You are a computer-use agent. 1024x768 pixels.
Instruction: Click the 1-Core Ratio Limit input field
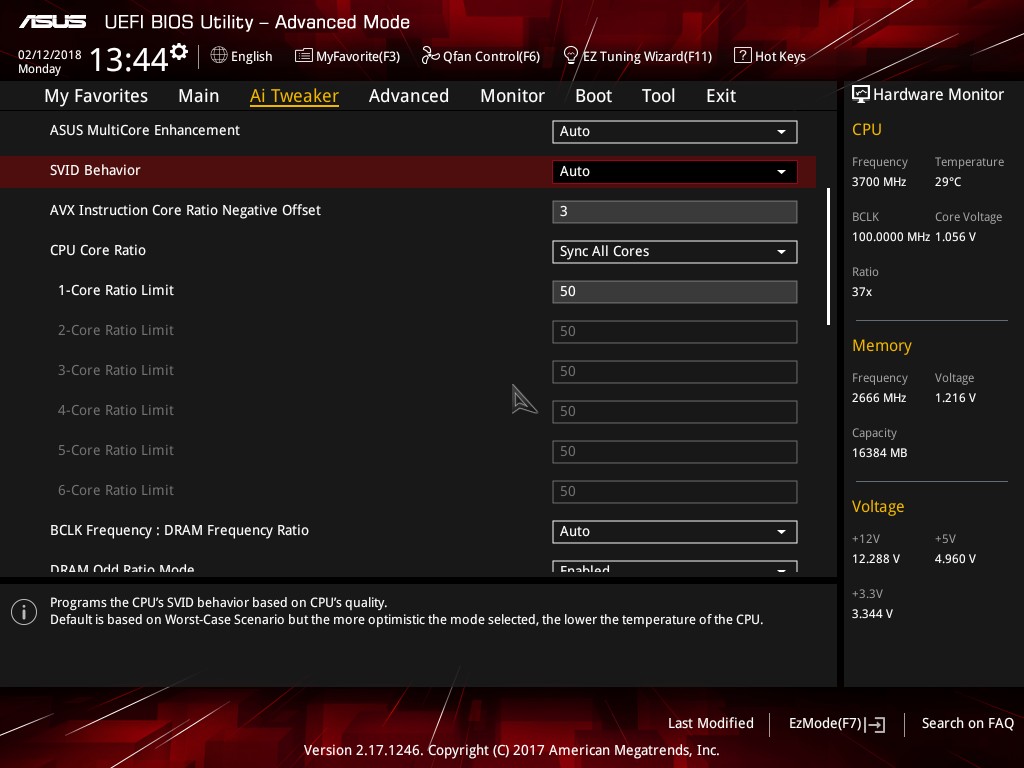[x=675, y=291]
